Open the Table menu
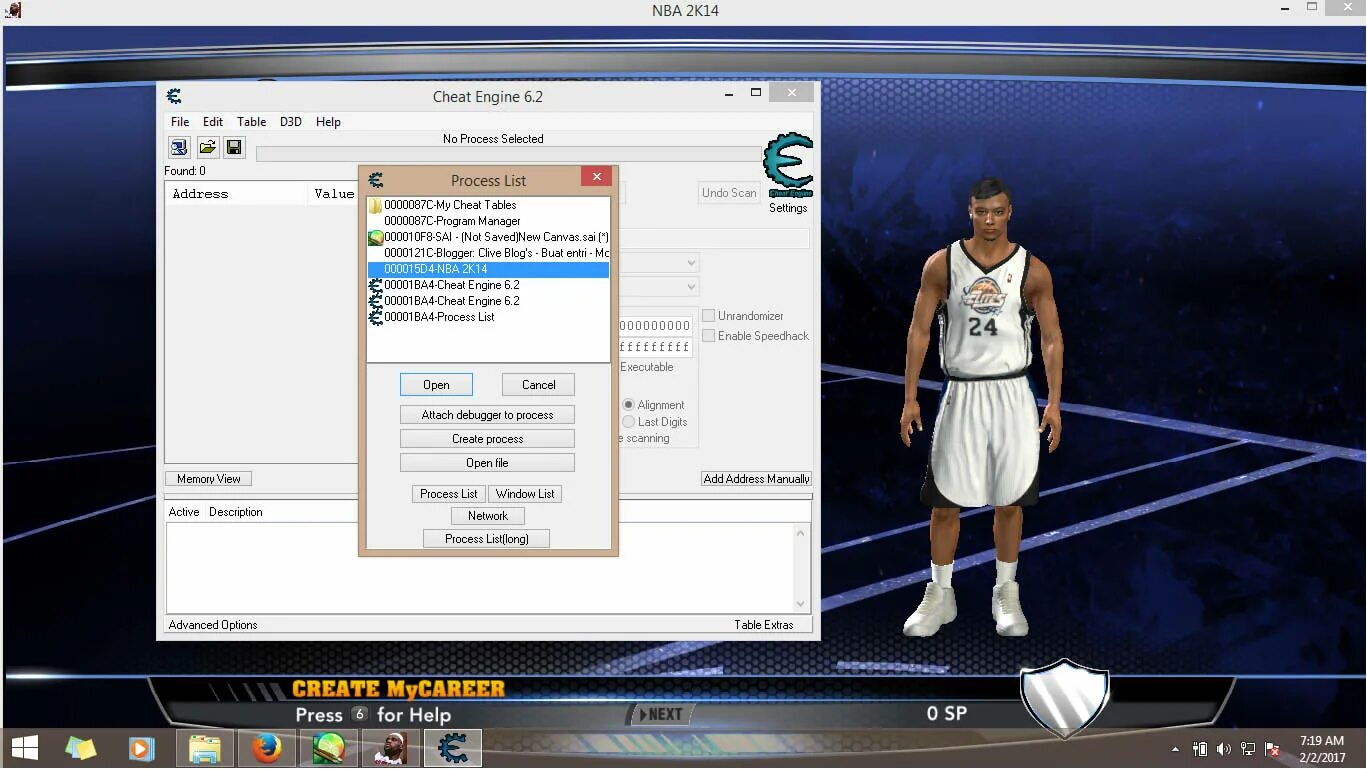Image resolution: width=1367 pixels, height=769 pixels. pos(251,122)
